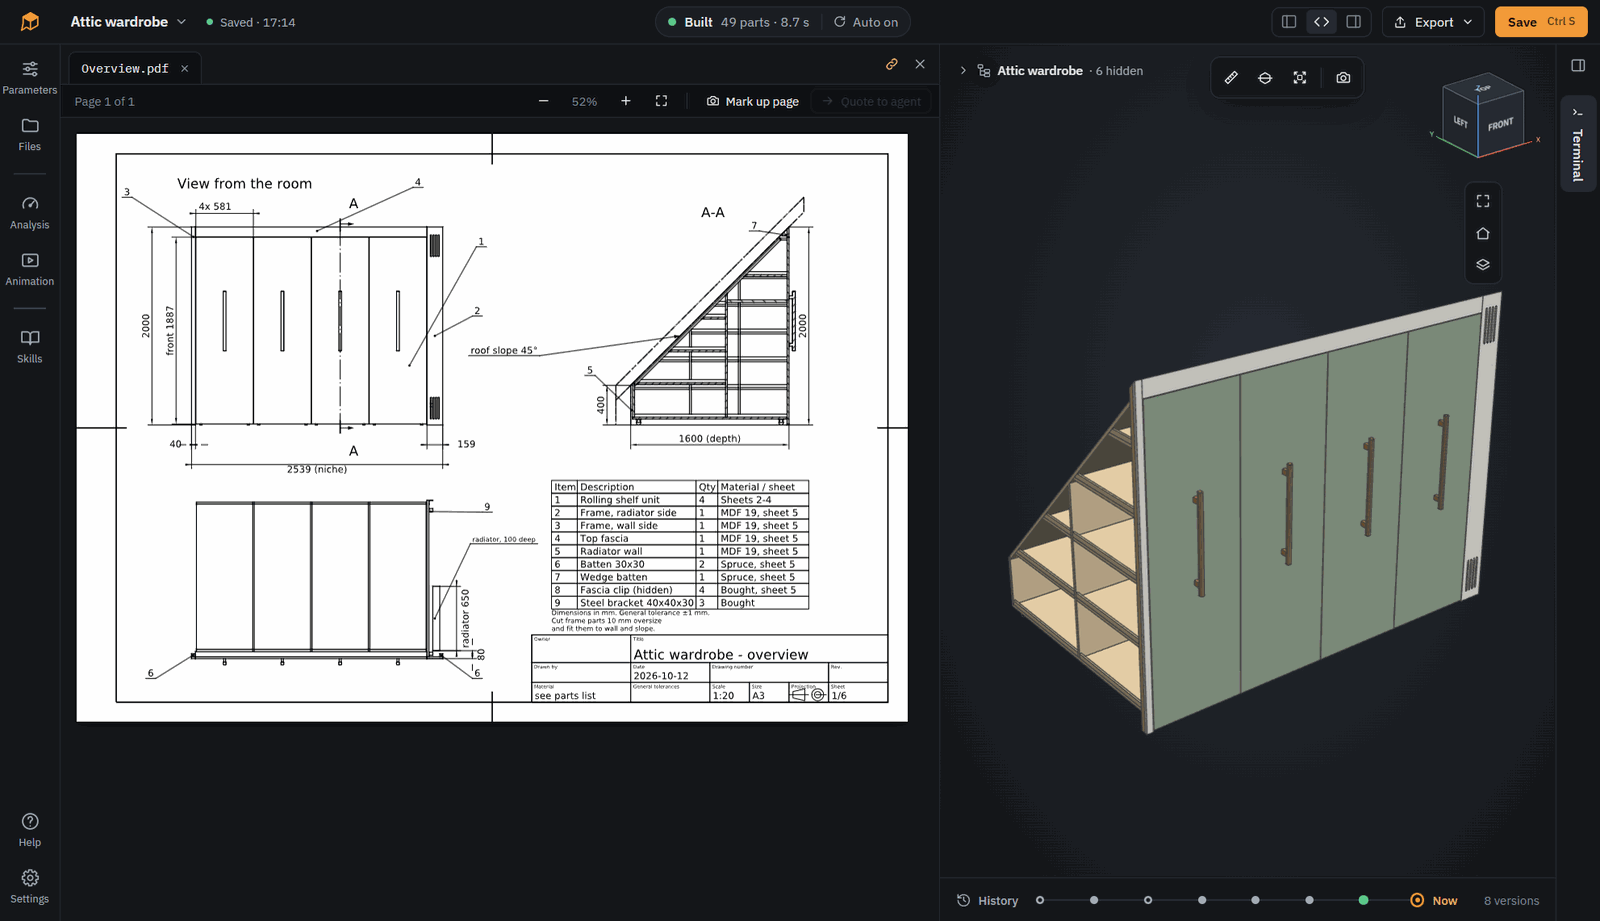Fit the PDF page to view
1600x921 pixels.
tap(661, 101)
